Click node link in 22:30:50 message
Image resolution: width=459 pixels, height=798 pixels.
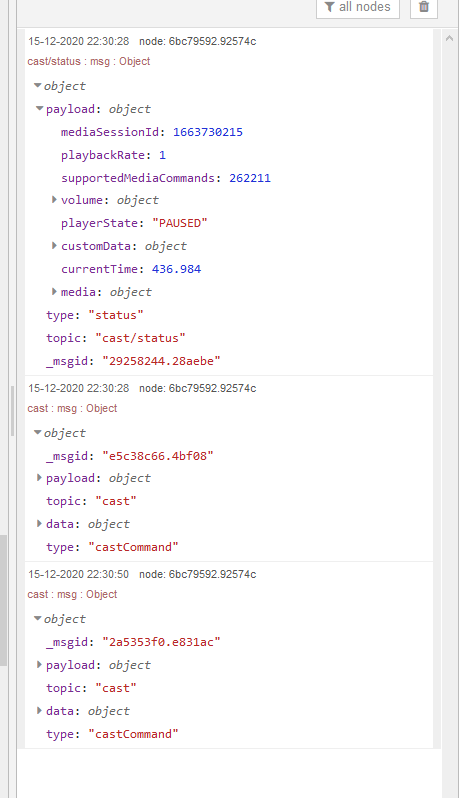197,574
